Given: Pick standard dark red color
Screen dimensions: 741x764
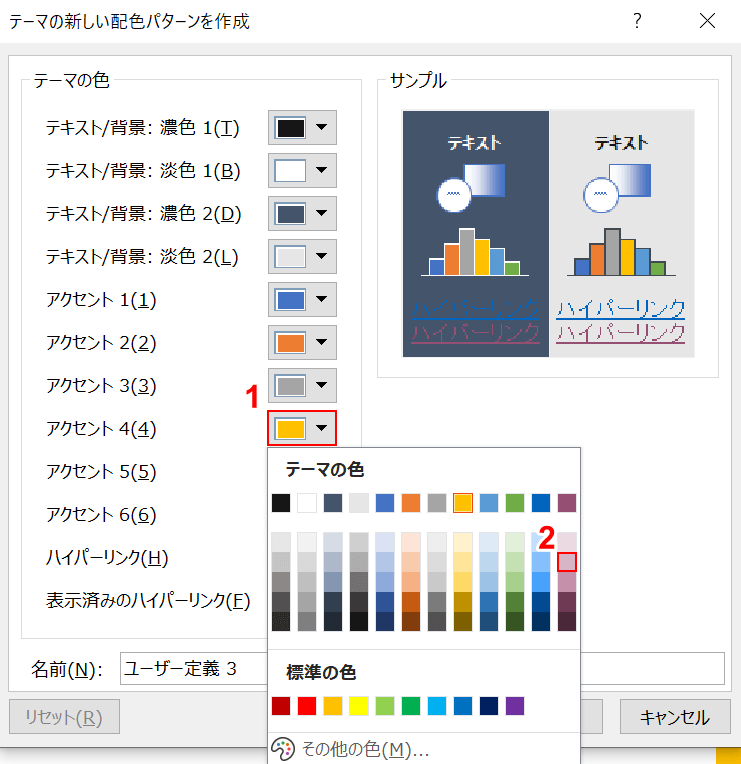Looking at the screenshot, I should tap(281, 706).
